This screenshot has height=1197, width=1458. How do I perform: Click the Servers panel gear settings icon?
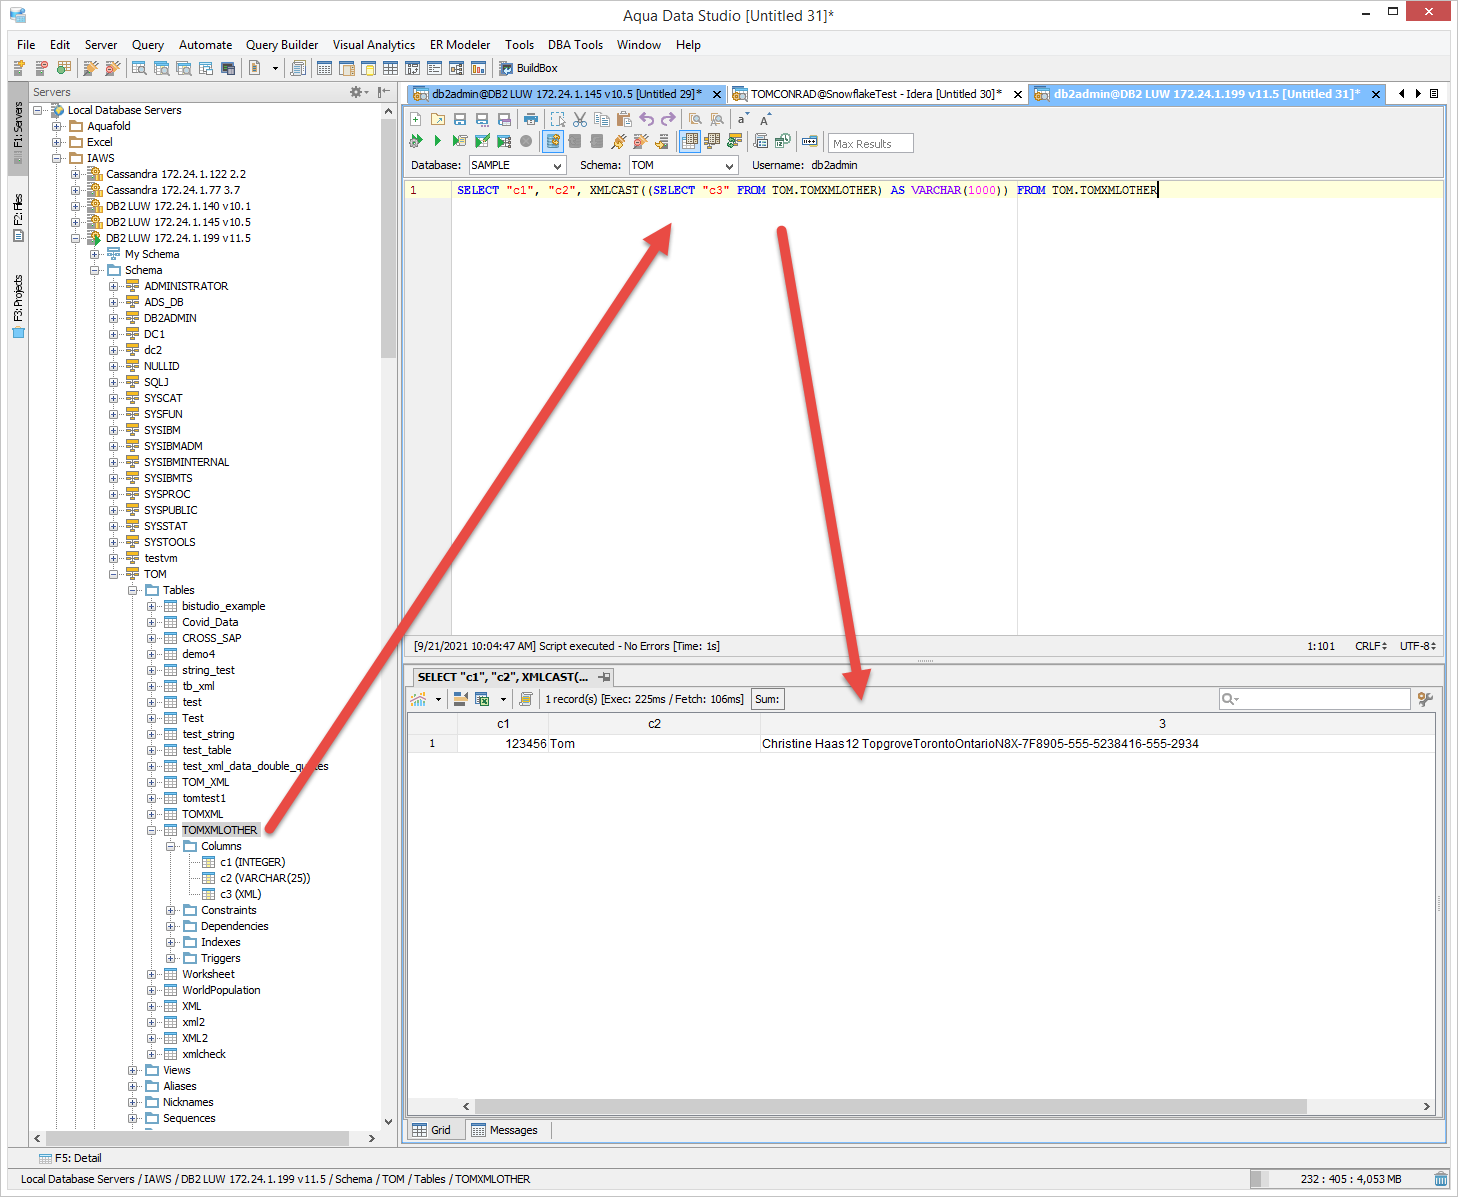[356, 92]
